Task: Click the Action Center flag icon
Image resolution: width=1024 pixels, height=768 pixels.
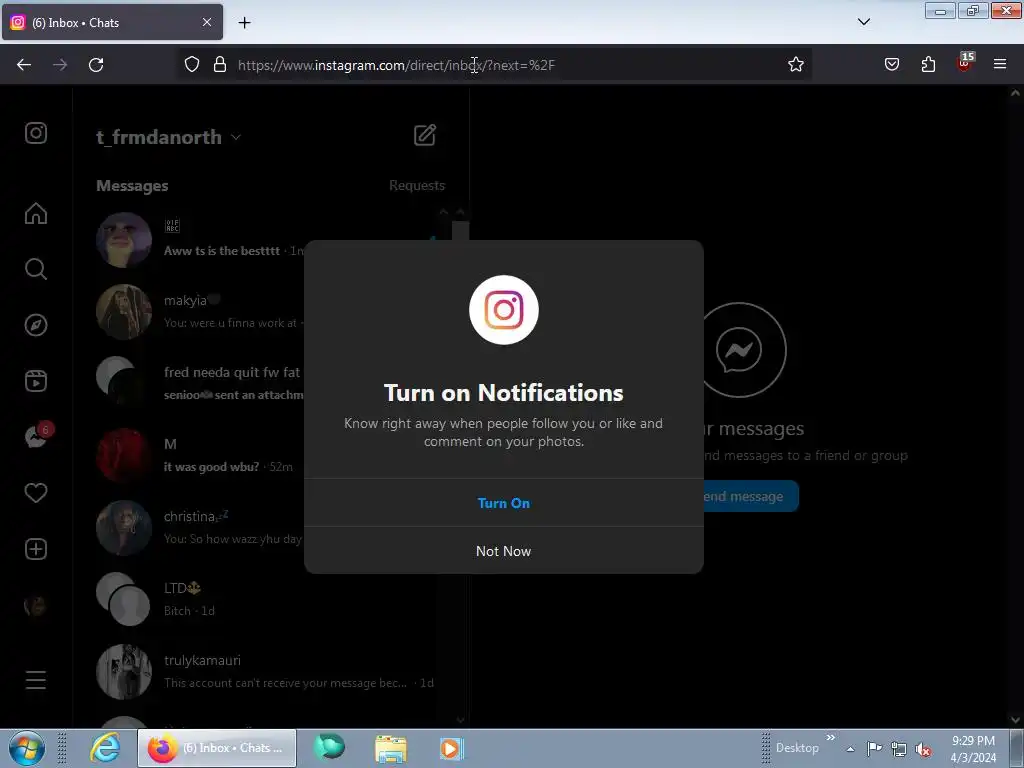Action: [874, 748]
